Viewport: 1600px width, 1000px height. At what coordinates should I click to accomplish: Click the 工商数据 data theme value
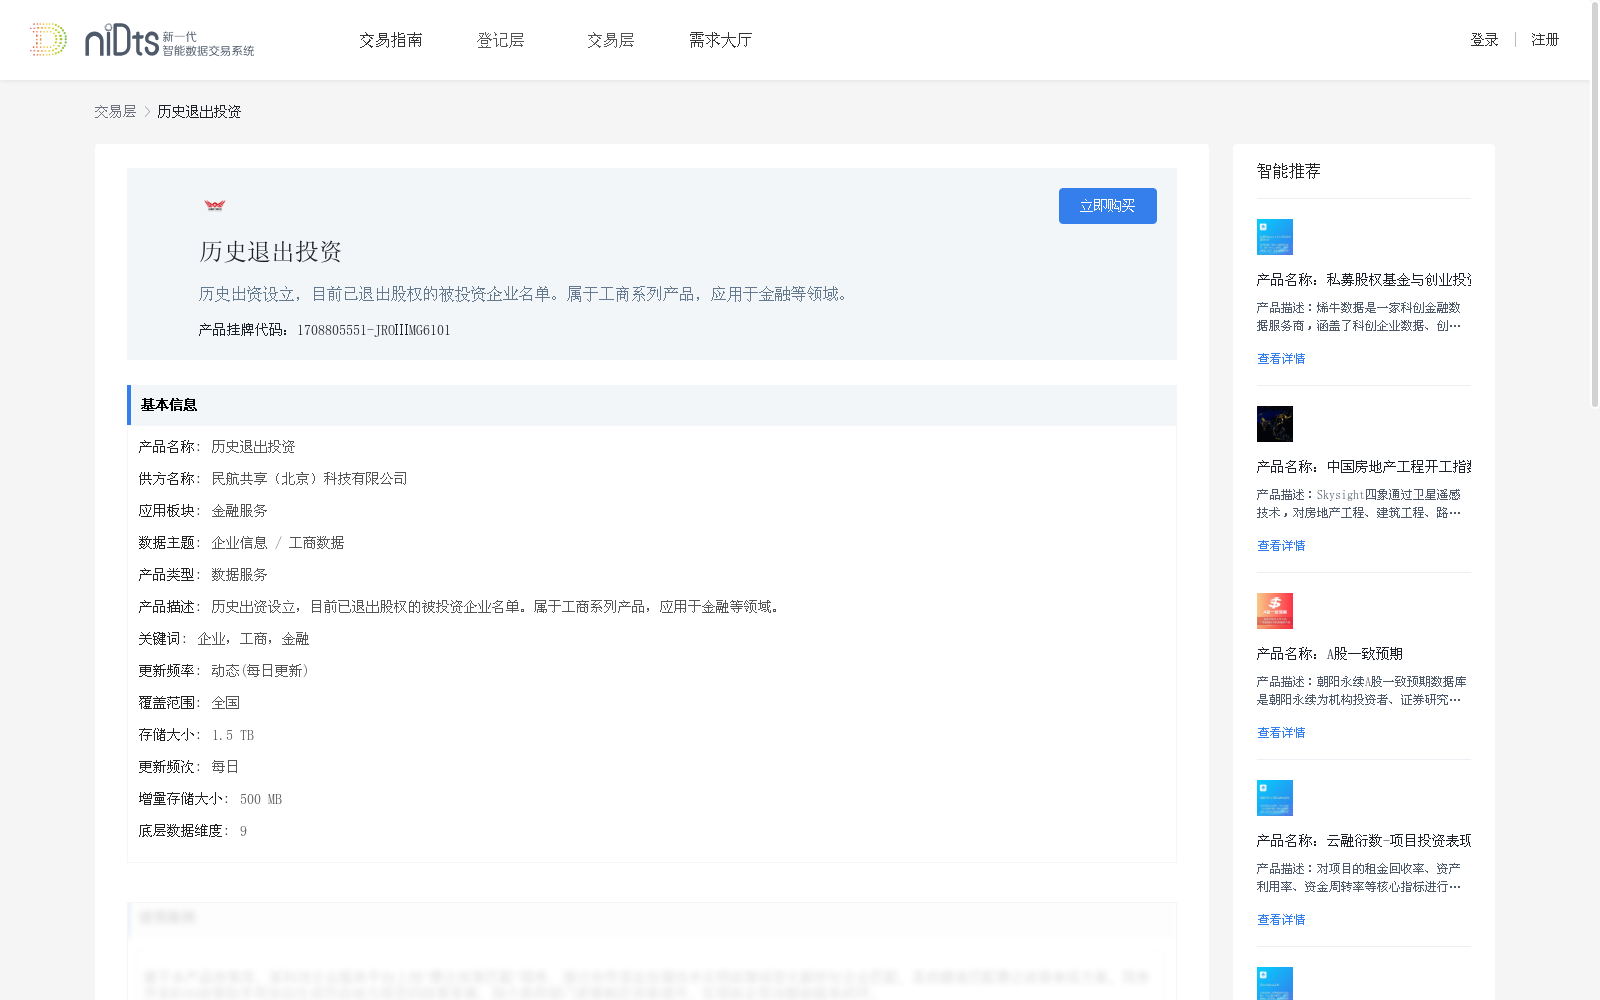tap(316, 543)
